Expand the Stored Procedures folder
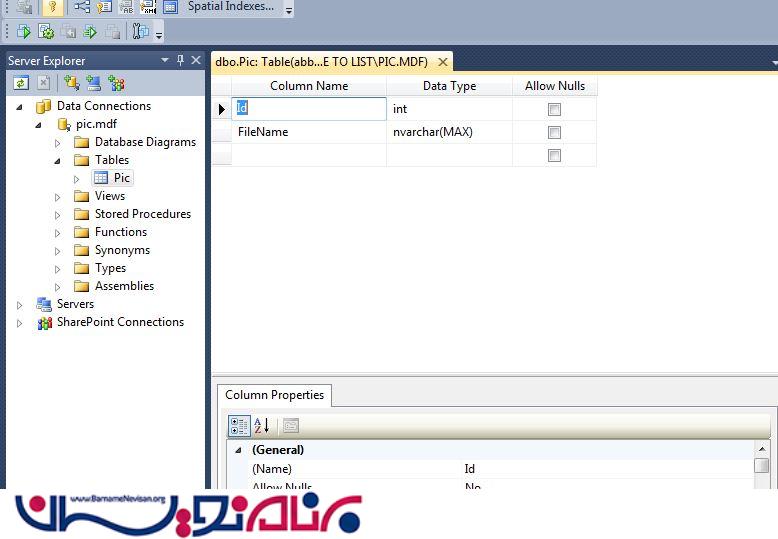This screenshot has width=778, height=539. (x=58, y=215)
